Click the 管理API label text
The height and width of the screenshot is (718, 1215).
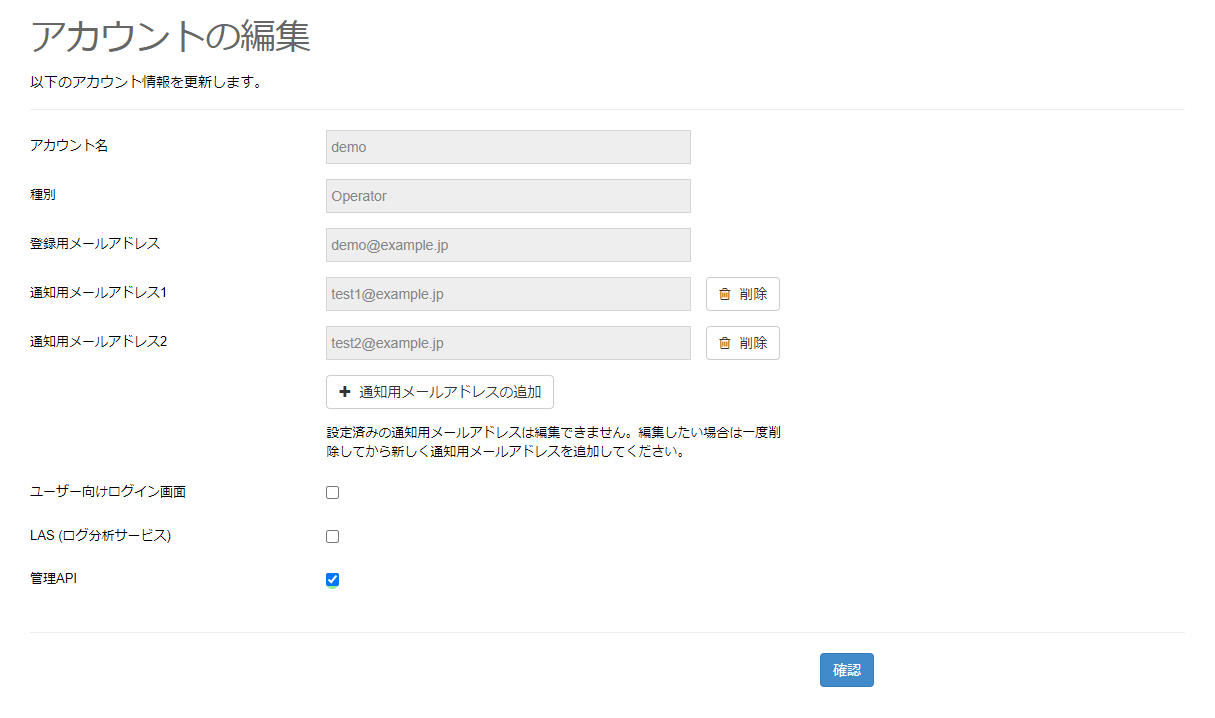click(x=53, y=577)
